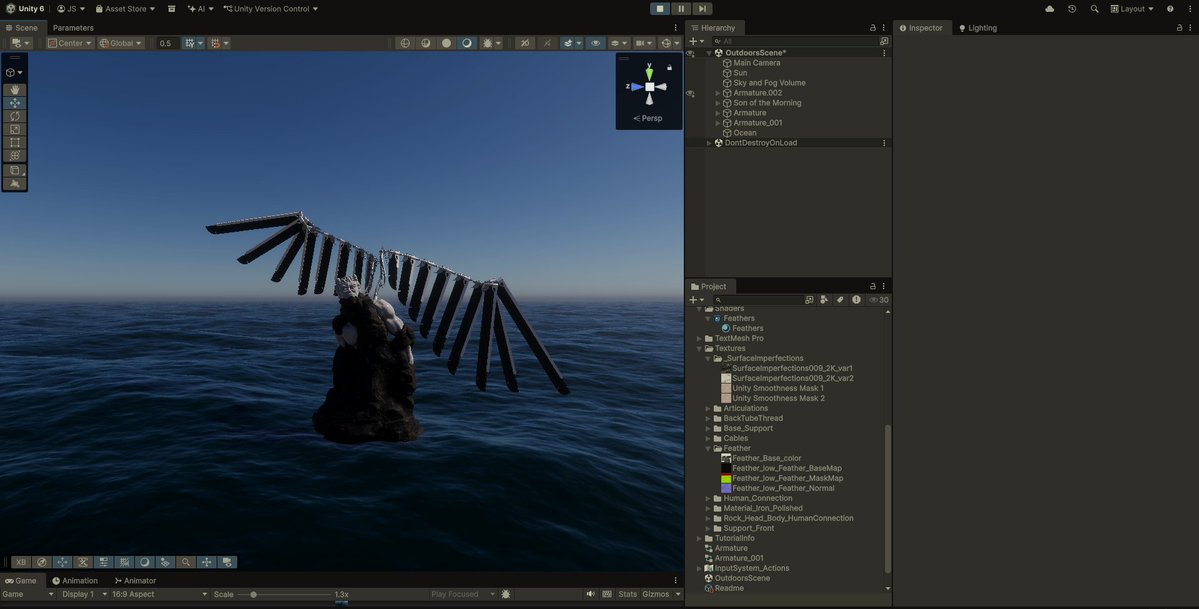1199x609 pixels.
Task: Click the magnifier icon in overlay toolbar
Action: 186,562
